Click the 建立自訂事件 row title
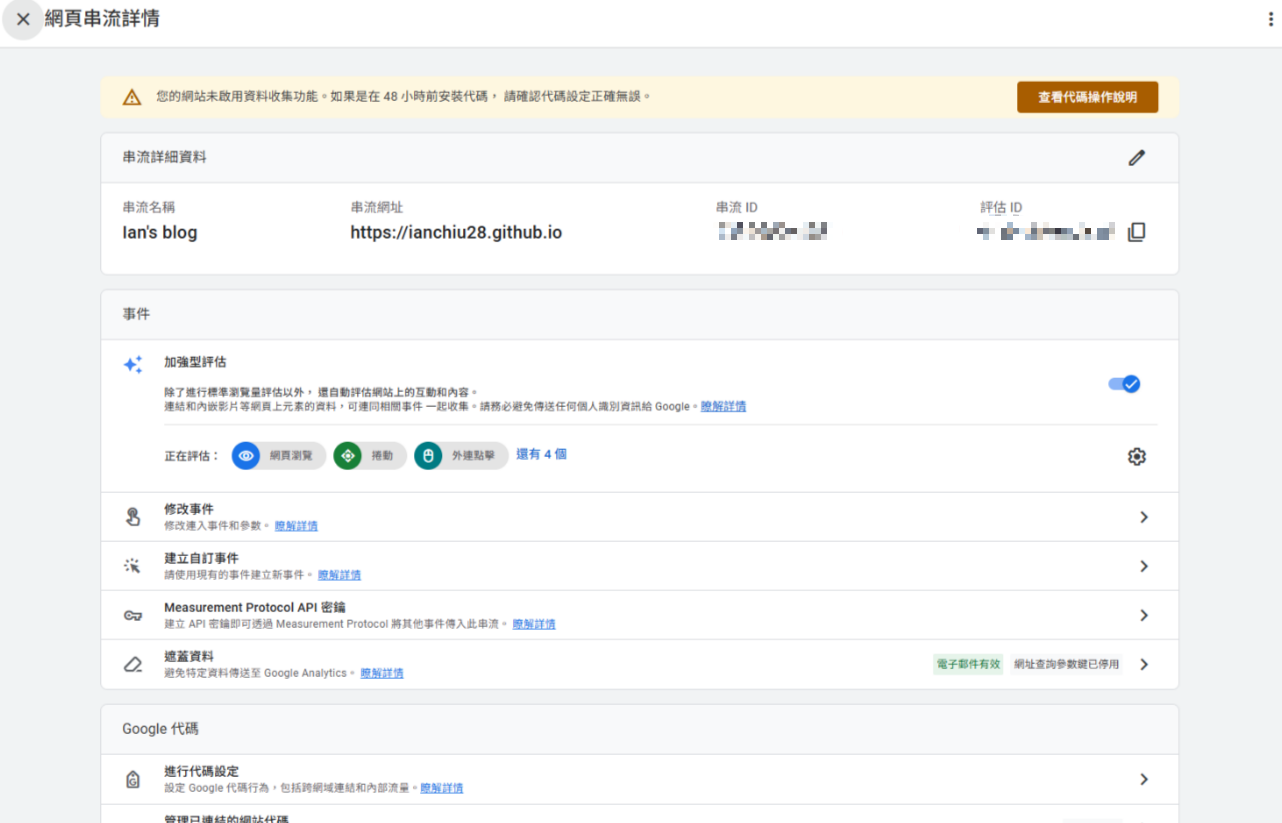The image size is (1282, 823). tap(201, 558)
